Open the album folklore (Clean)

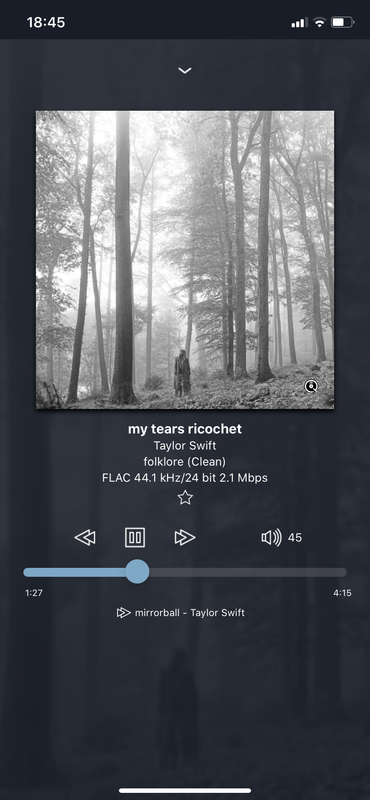point(185,462)
